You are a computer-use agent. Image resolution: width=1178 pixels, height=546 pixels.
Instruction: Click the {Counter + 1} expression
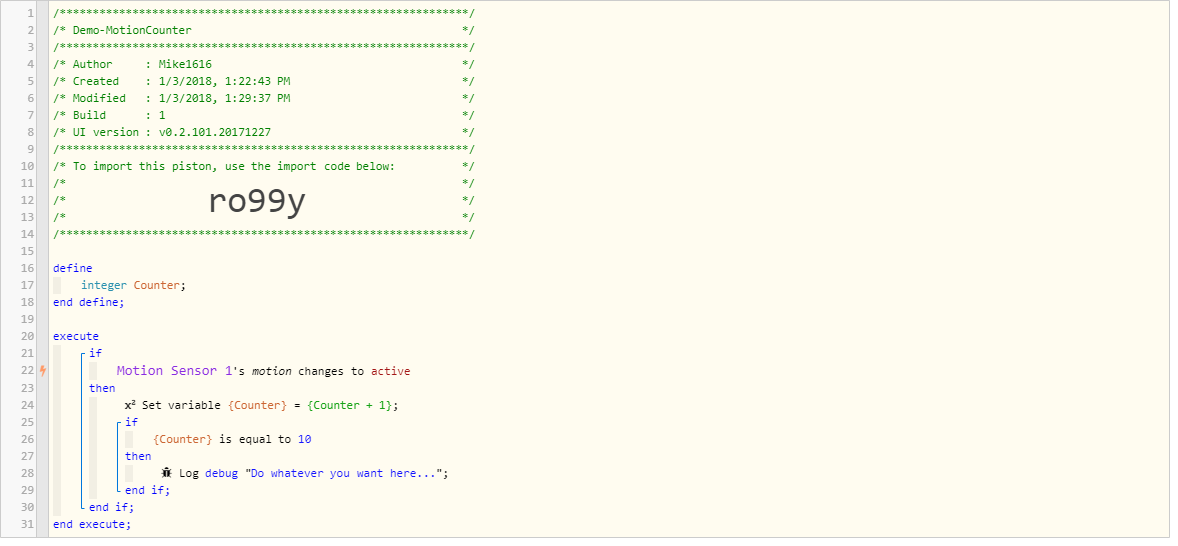coord(349,406)
